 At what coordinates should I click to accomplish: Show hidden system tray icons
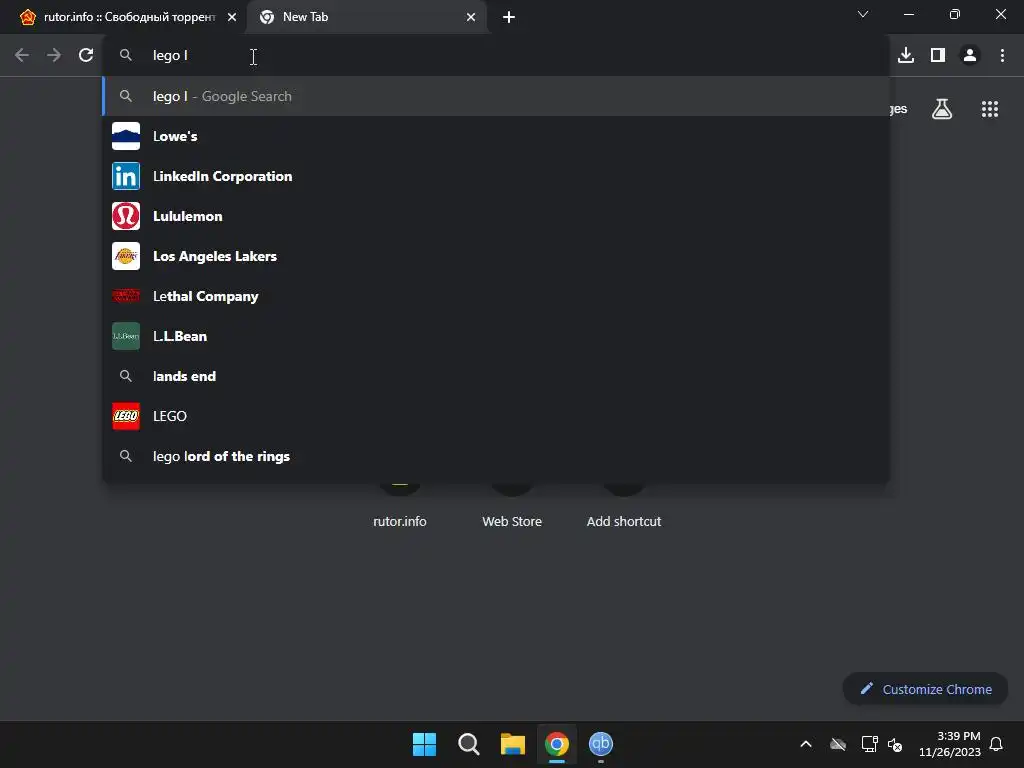(x=806, y=744)
